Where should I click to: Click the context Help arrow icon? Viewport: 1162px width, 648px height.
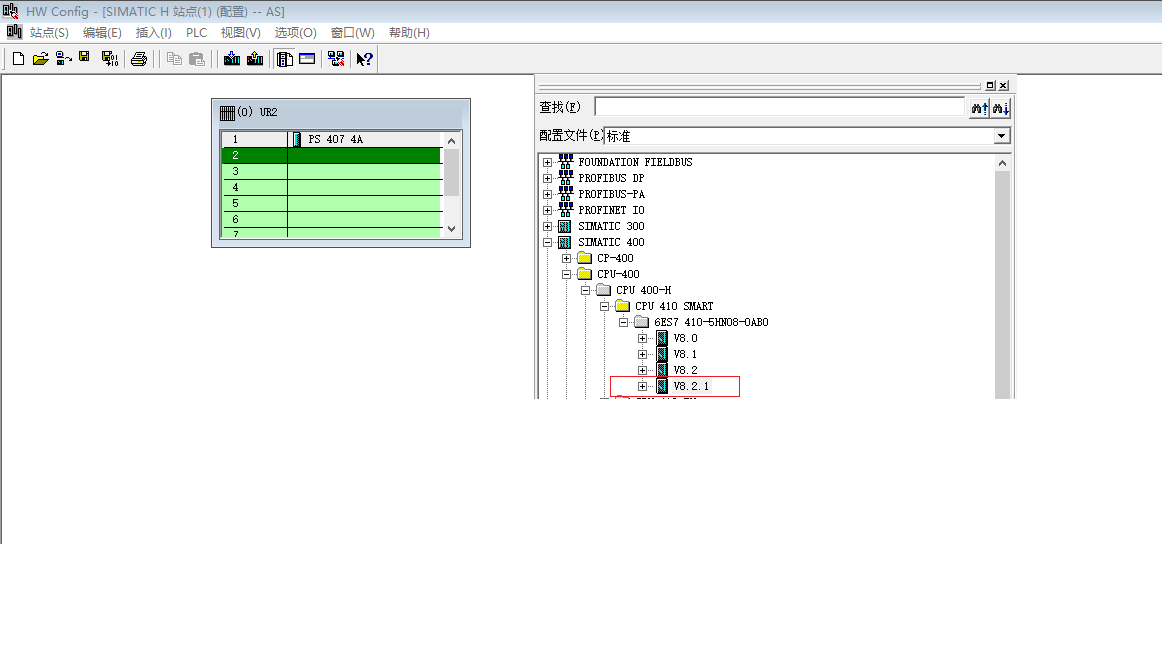coord(364,59)
